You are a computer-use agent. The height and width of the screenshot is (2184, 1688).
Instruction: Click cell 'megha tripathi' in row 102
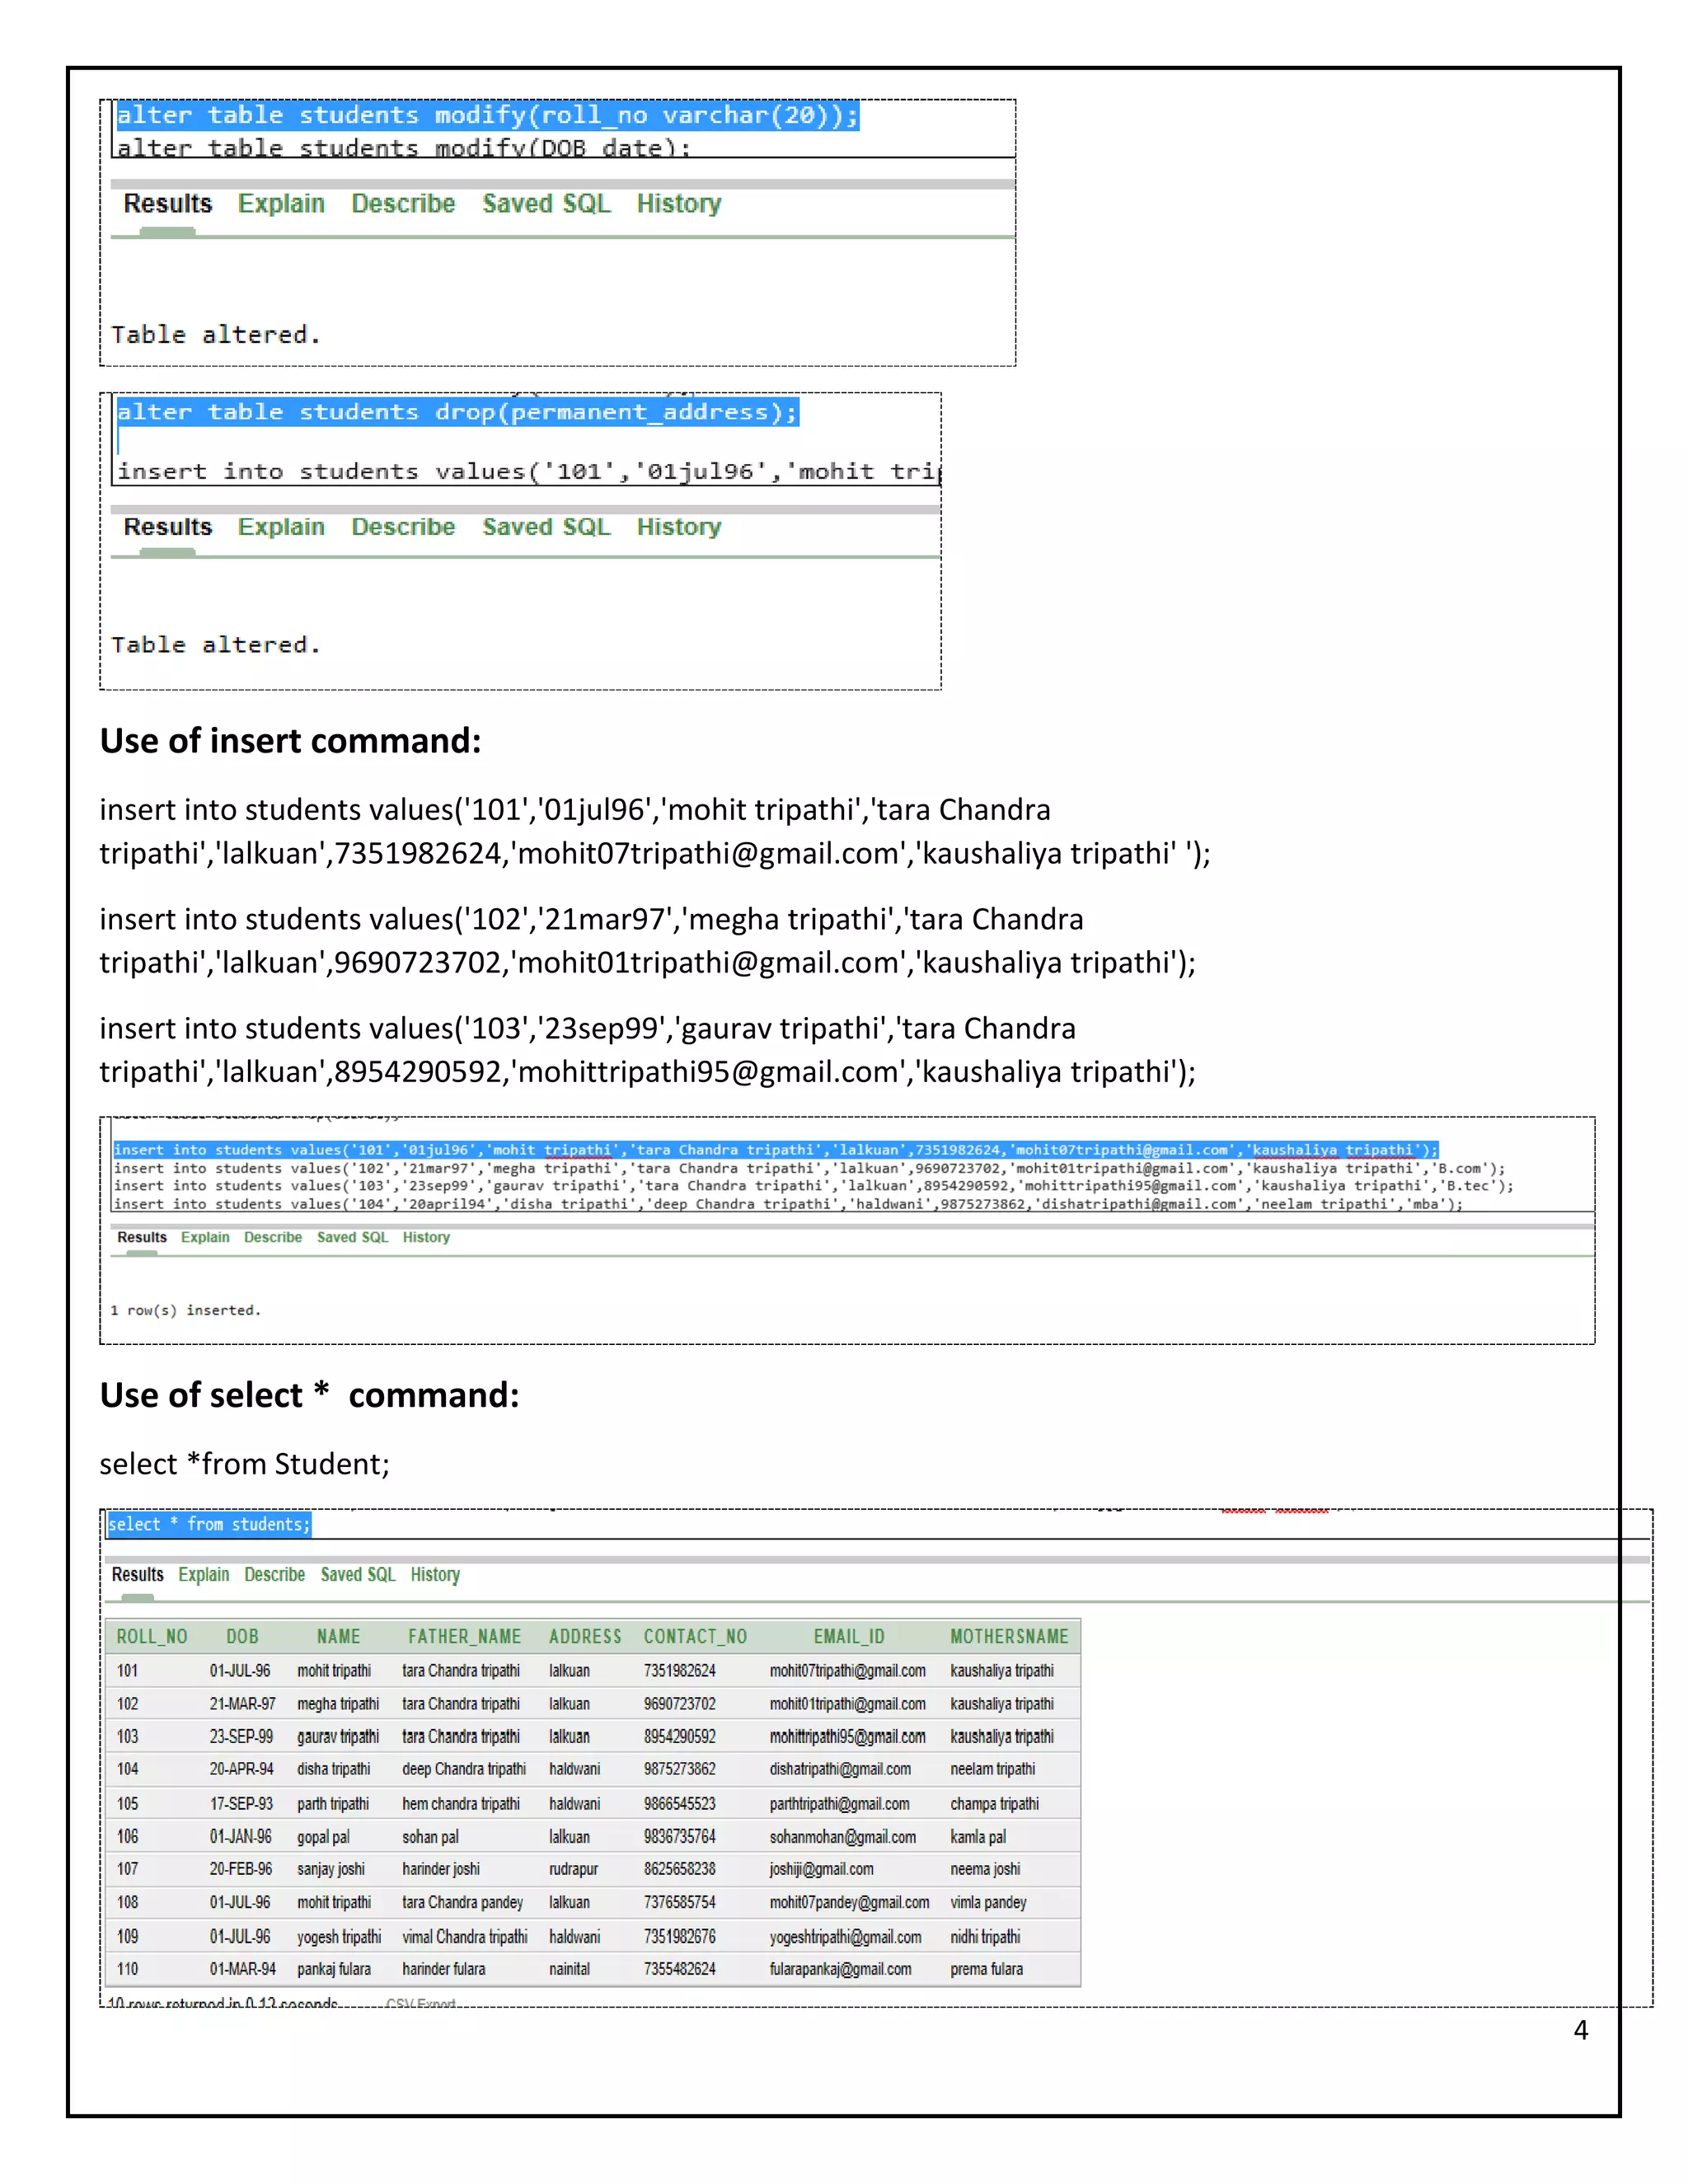(x=338, y=1703)
